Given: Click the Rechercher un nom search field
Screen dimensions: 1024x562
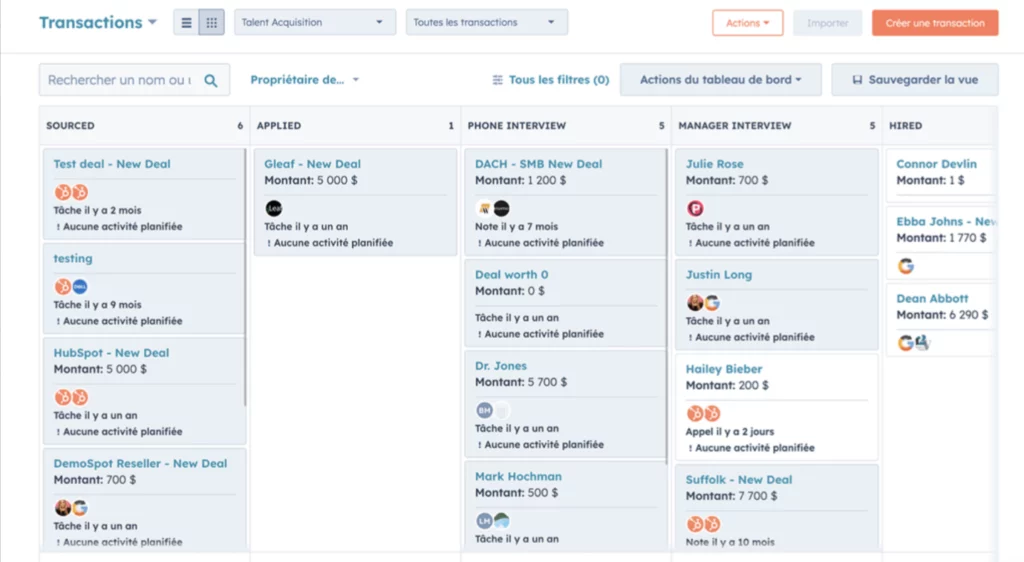Looking at the screenshot, I should 120,80.
